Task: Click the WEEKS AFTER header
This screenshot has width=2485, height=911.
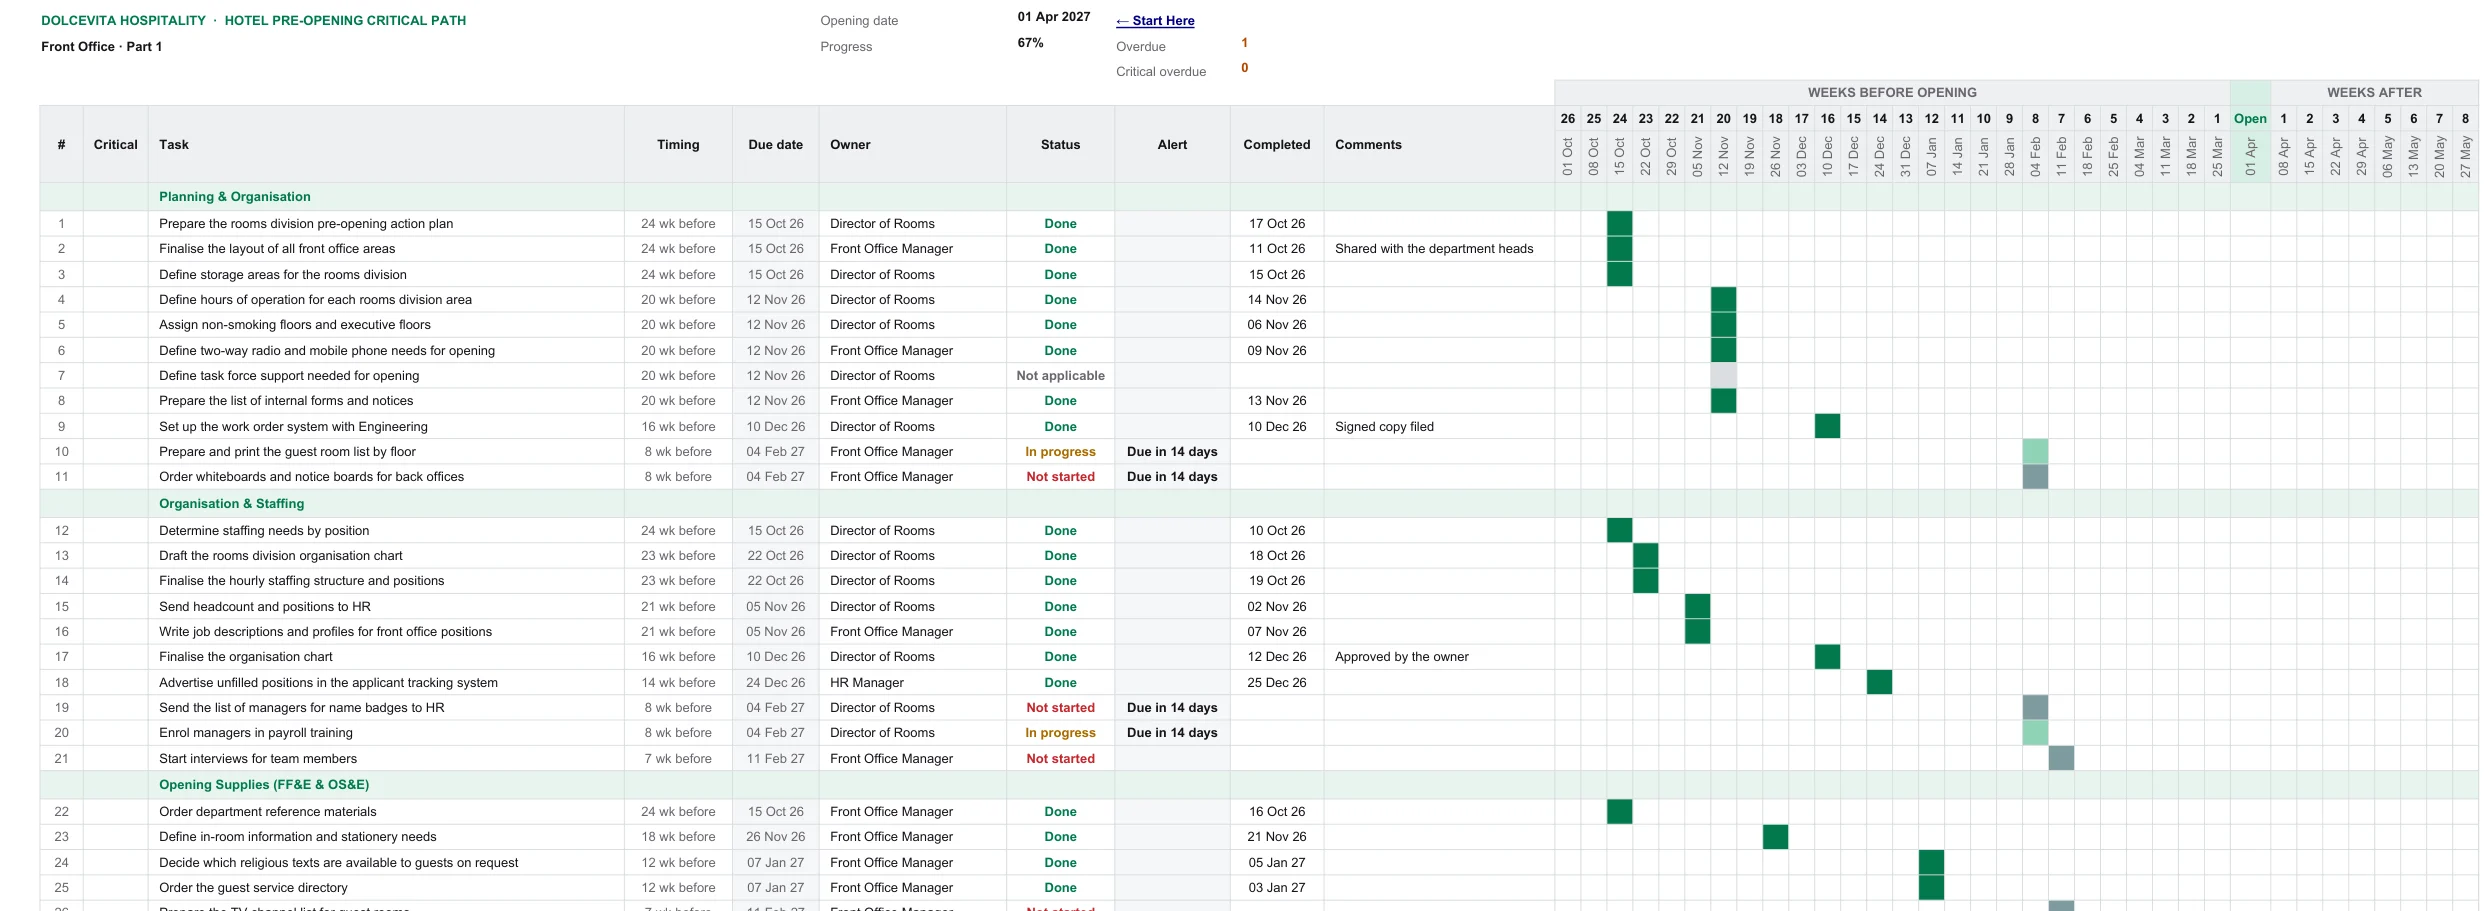Action: (2374, 93)
